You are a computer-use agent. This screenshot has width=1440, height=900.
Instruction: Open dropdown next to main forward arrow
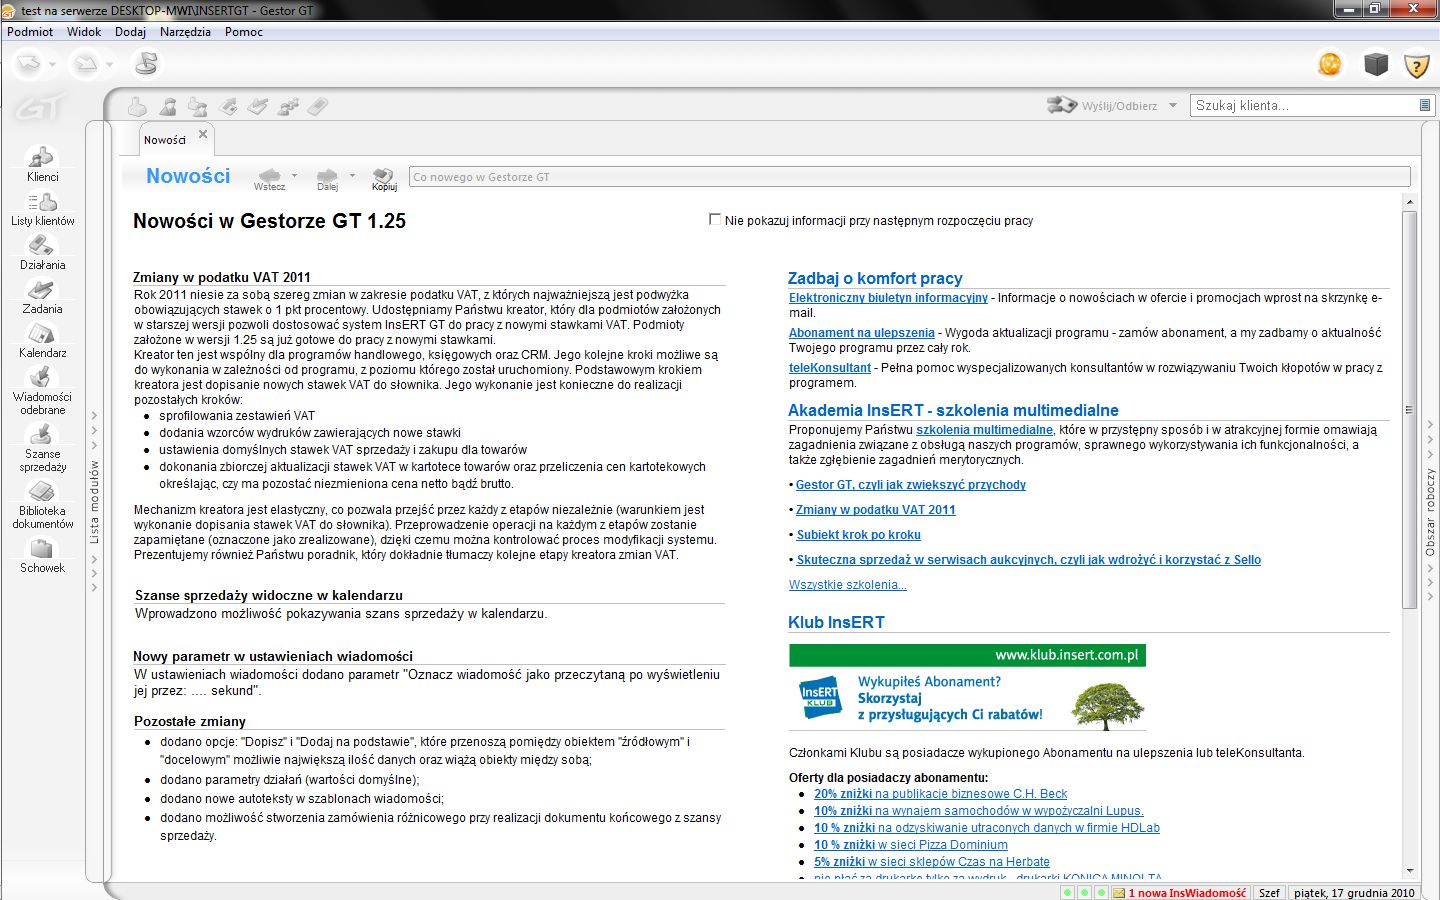tap(110, 66)
